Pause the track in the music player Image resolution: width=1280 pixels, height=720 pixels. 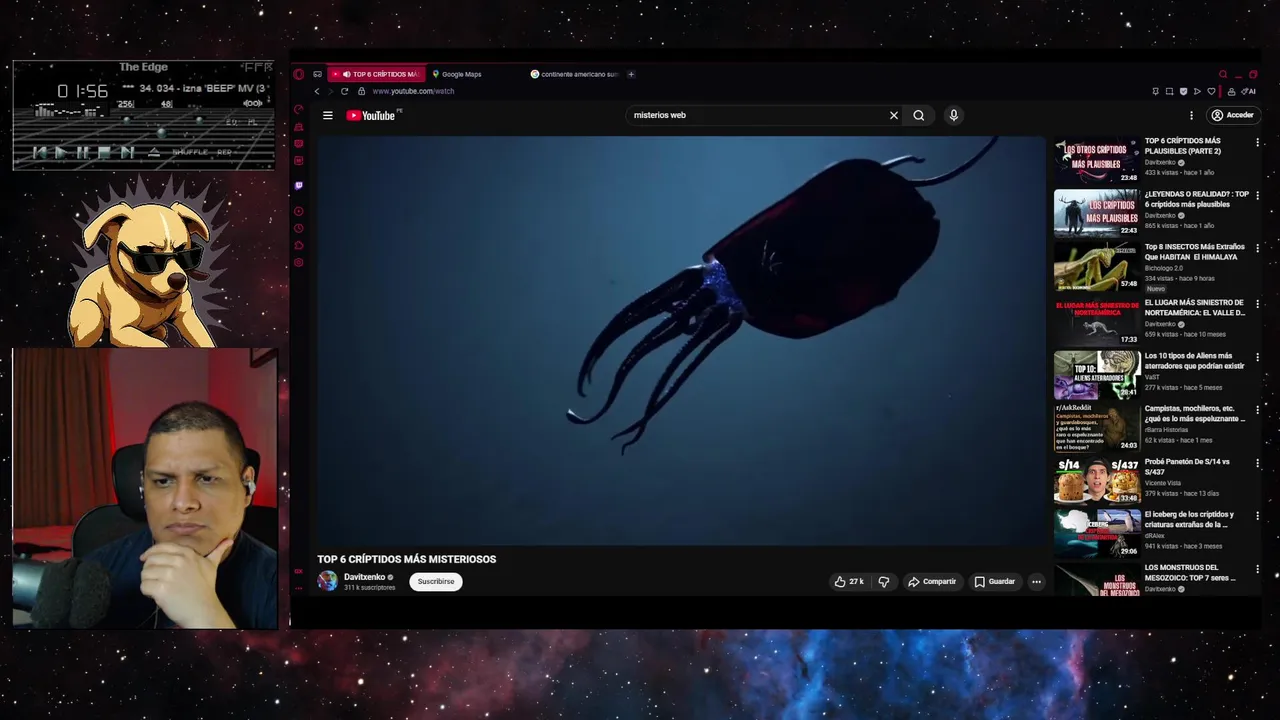pos(83,152)
